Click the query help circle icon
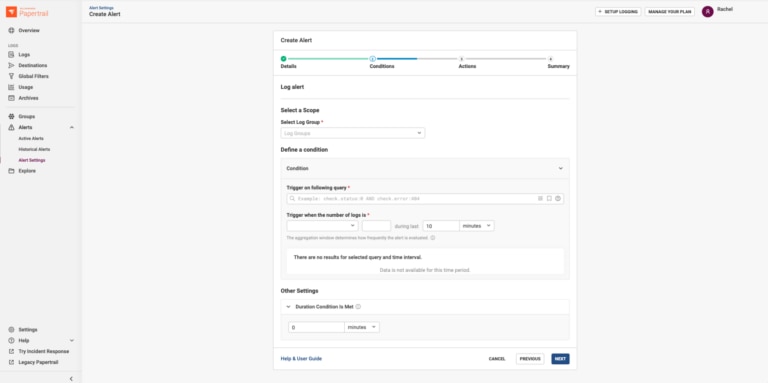The height and width of the screenshot is (383, 768). click(x=558, y=198)
